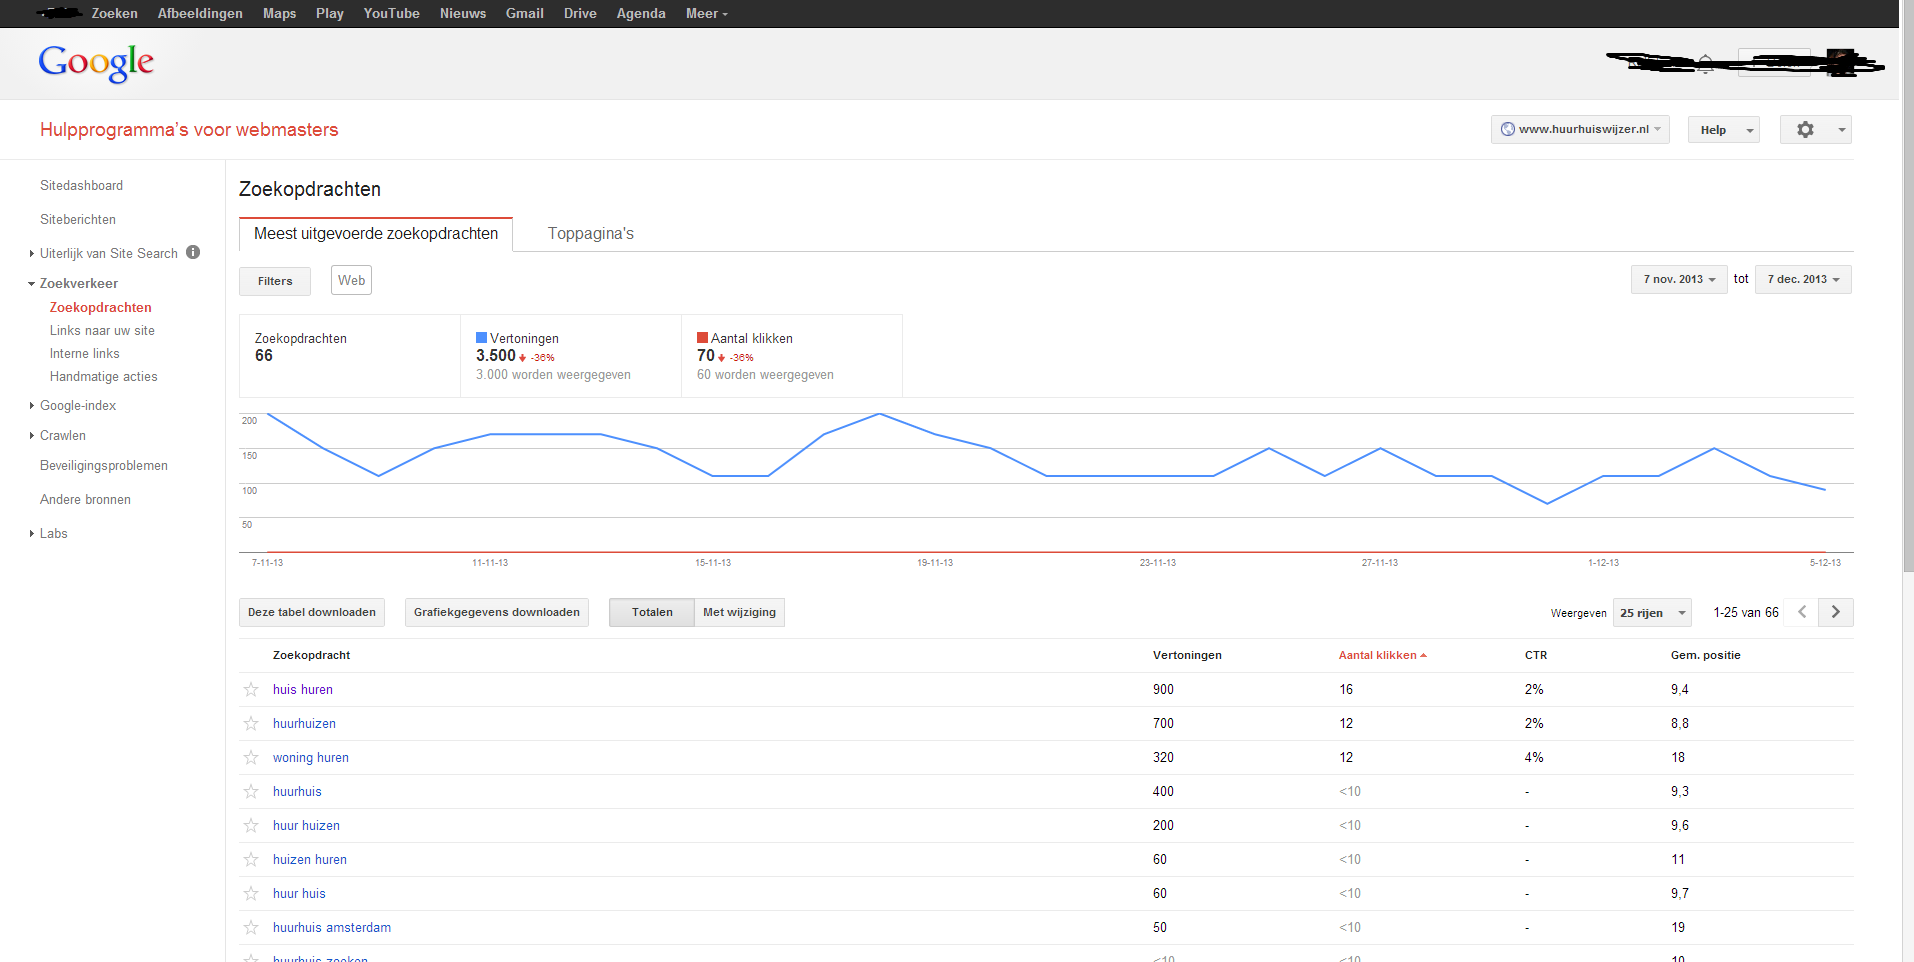Image resolution: width=1914 pixels, height=962 pixels.
Task: Open Nieuws in top bar
Action: point(463,13)
